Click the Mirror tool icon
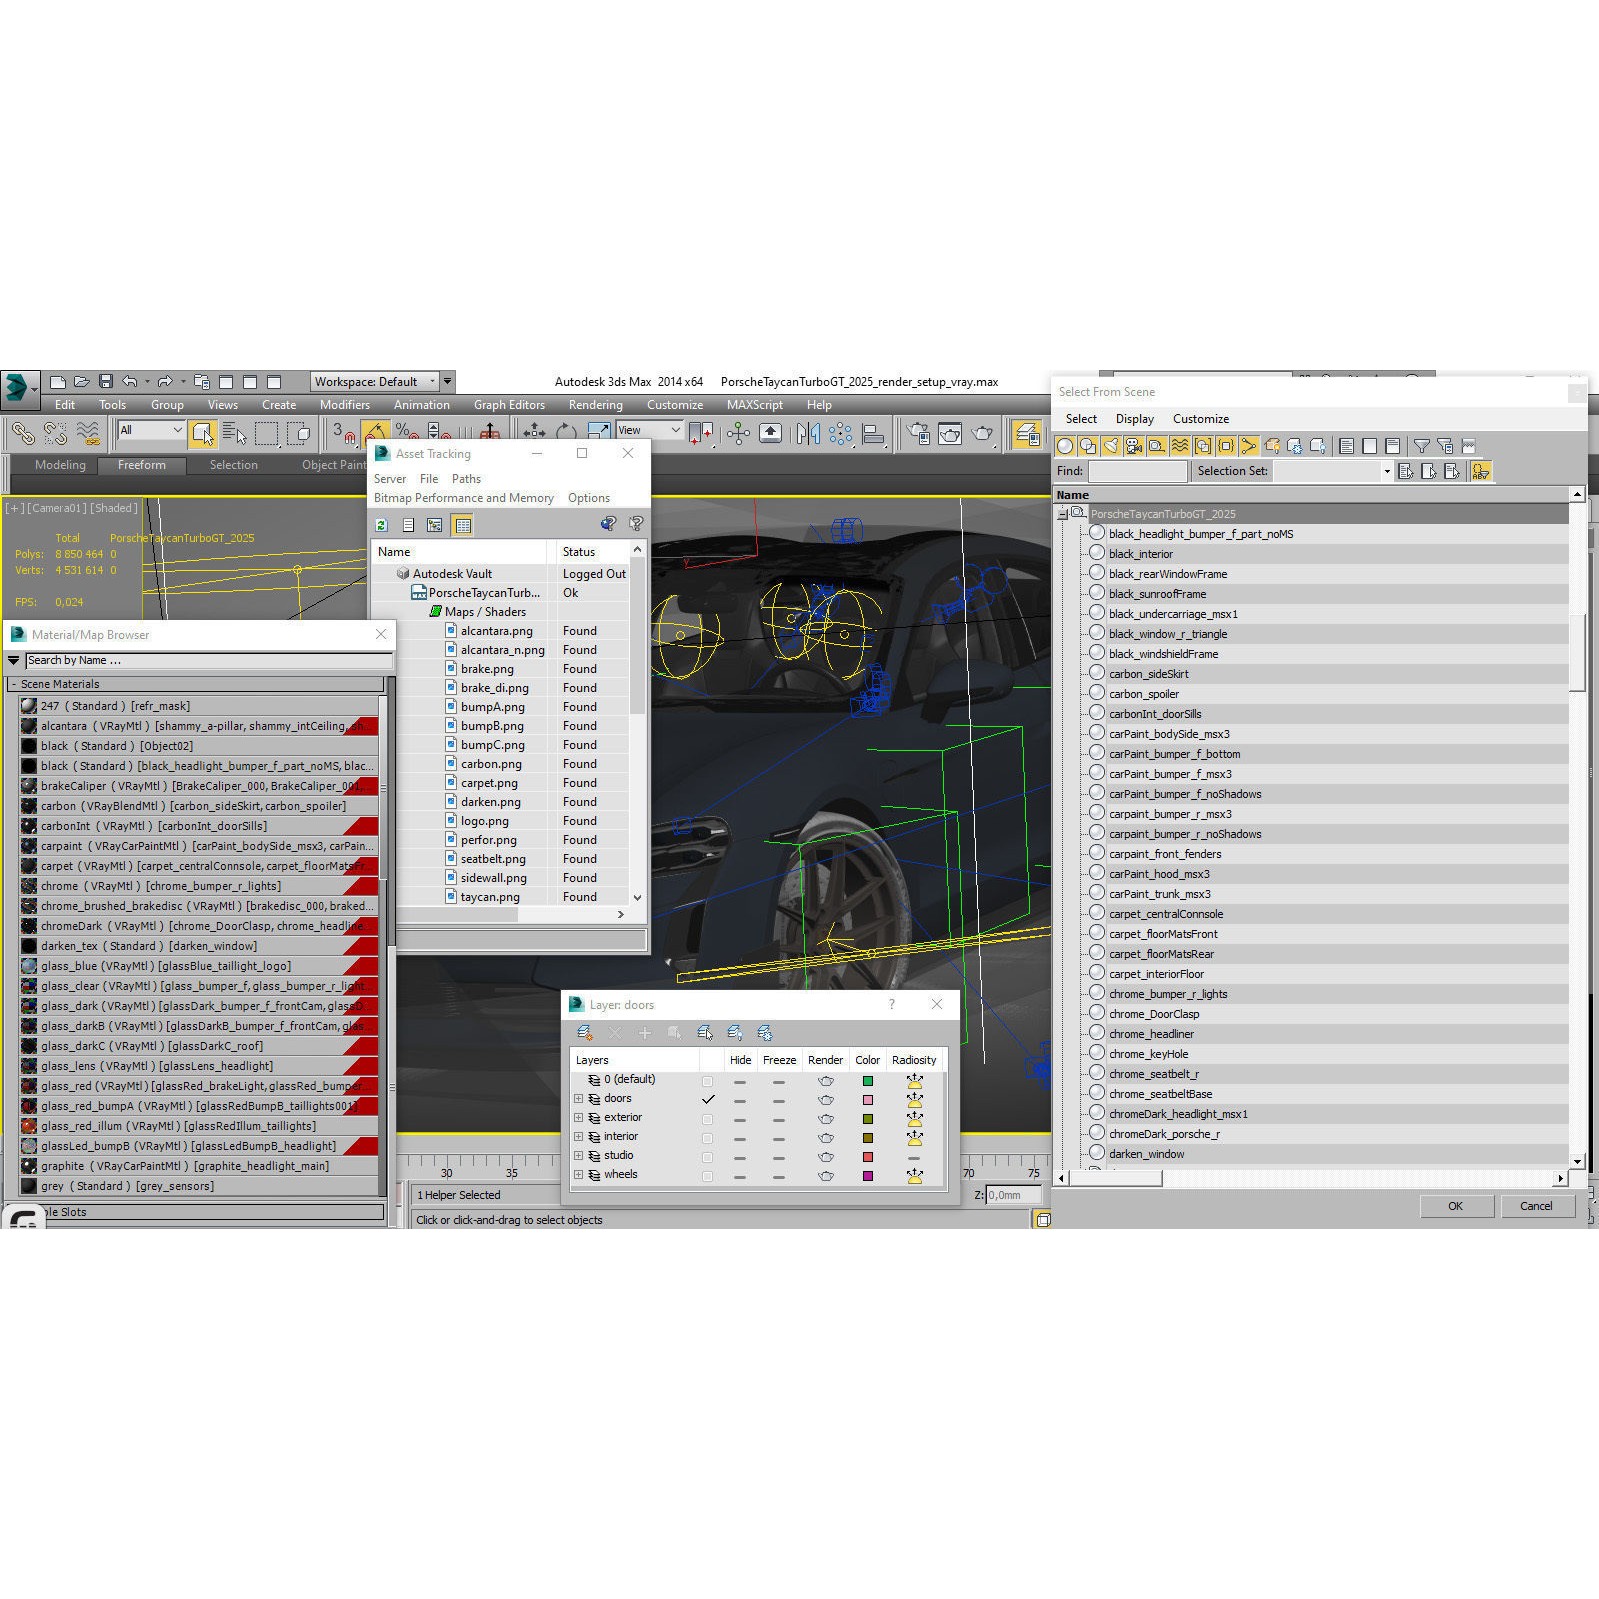Screen dimensions: 1599x1599 [x=808, y=433]
